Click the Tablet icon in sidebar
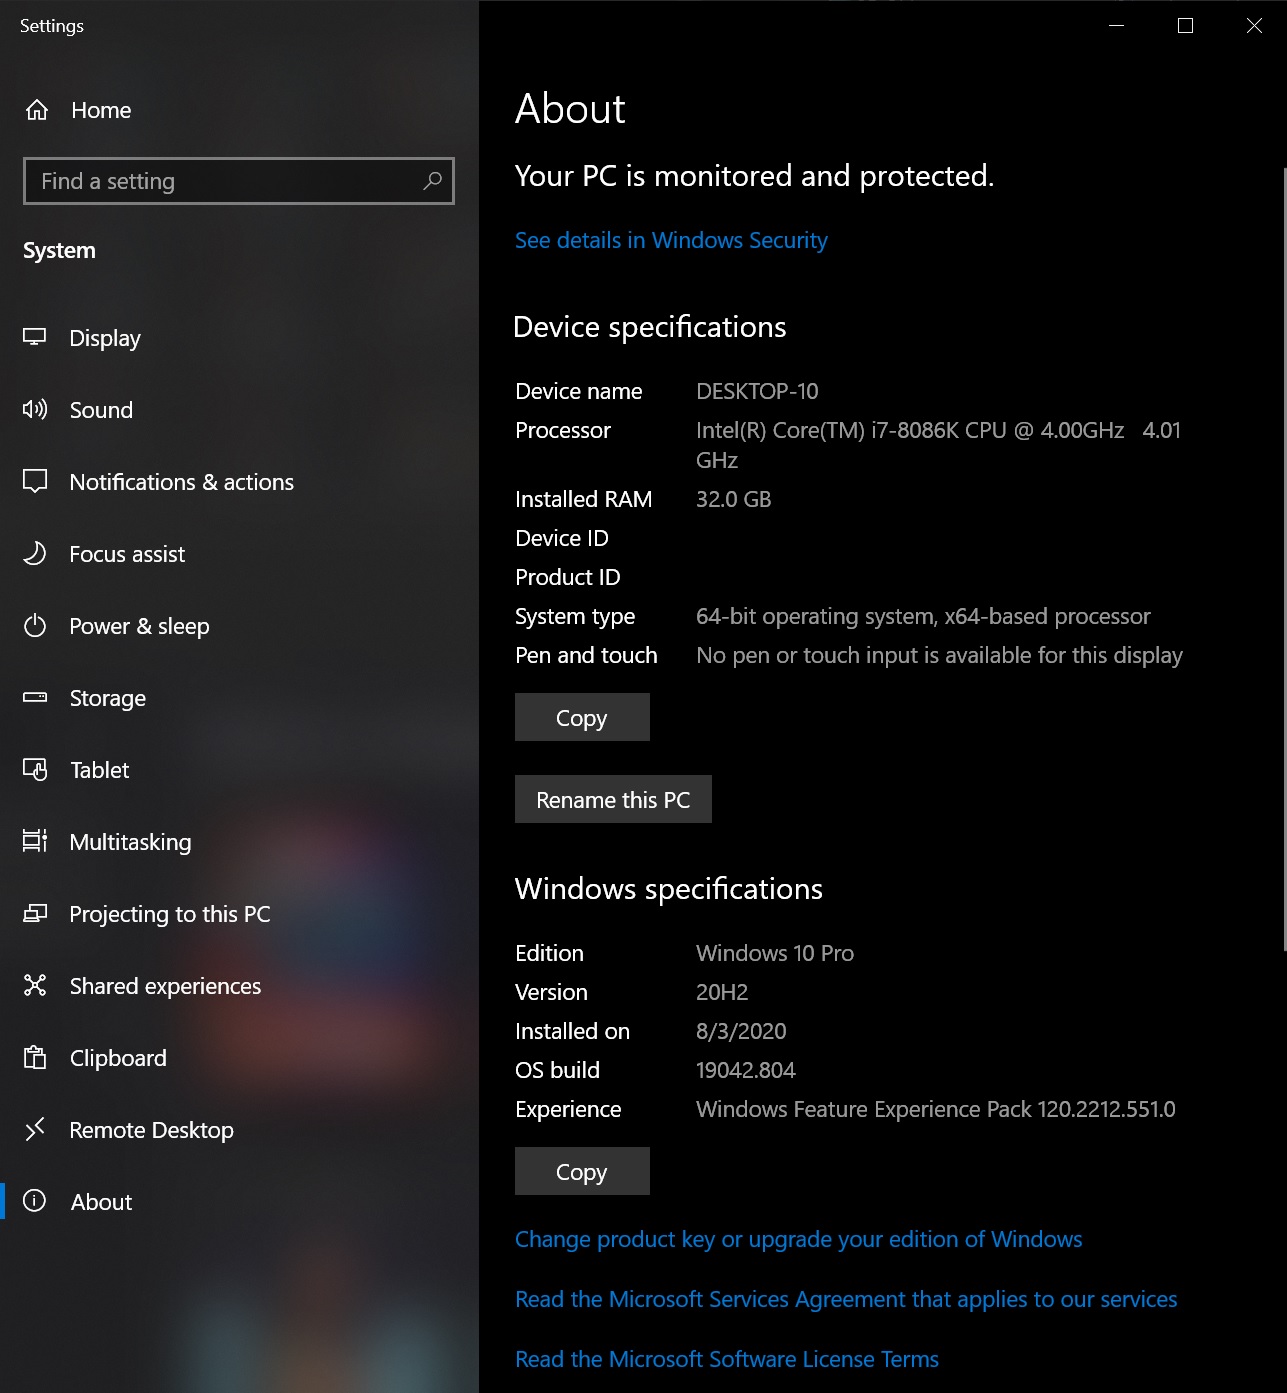Viewport: 1287px width, 1393px height. click(x=35, y=769)
